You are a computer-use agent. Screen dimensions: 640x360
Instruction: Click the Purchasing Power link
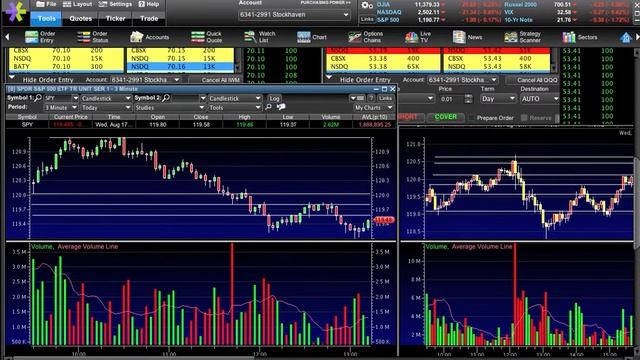coord(325,2)
